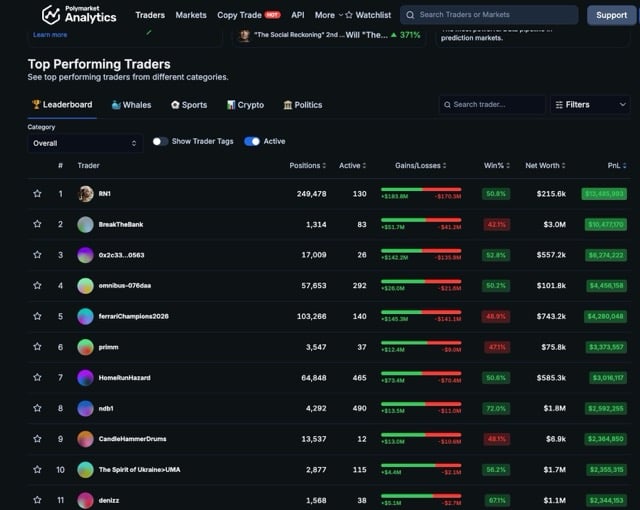This screenshot has height=510, width=640.
Task: Switch to the Politics tab
Action: 303,105
